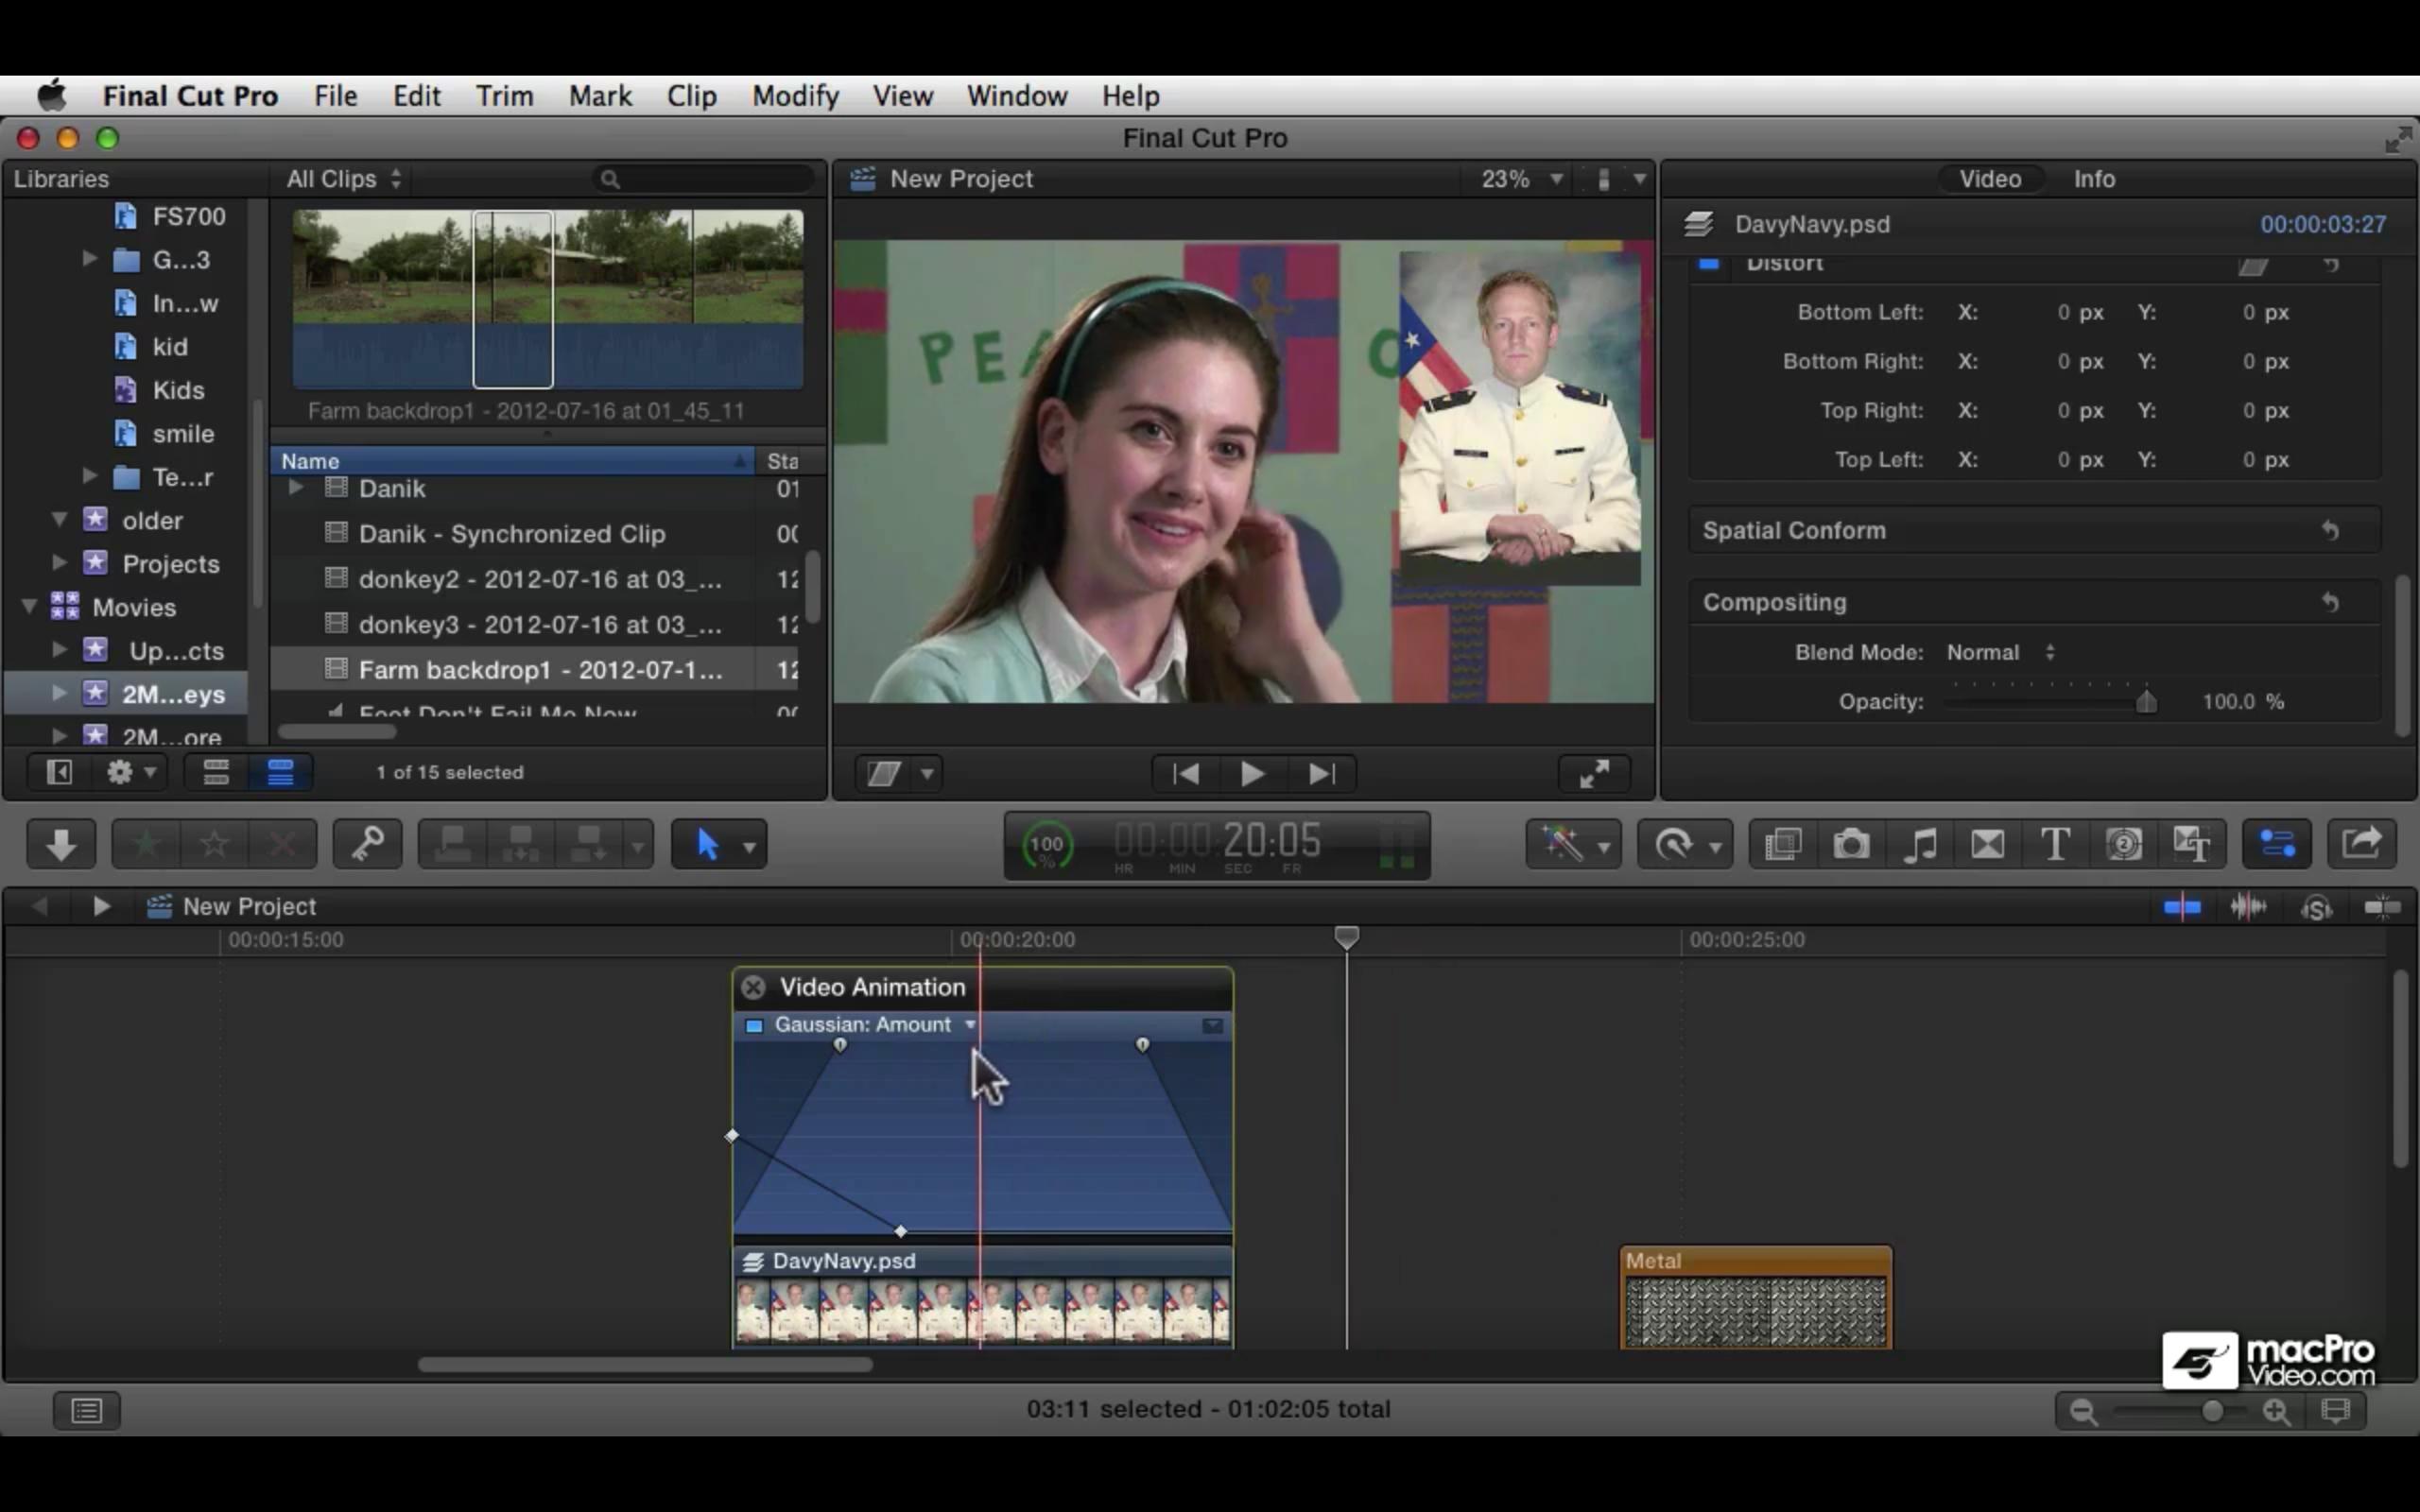This screenshot has height=1512, width=2420.
Task: Go to previous edit in viewer
Action: pyautogui.click(x=1186, y=773)
